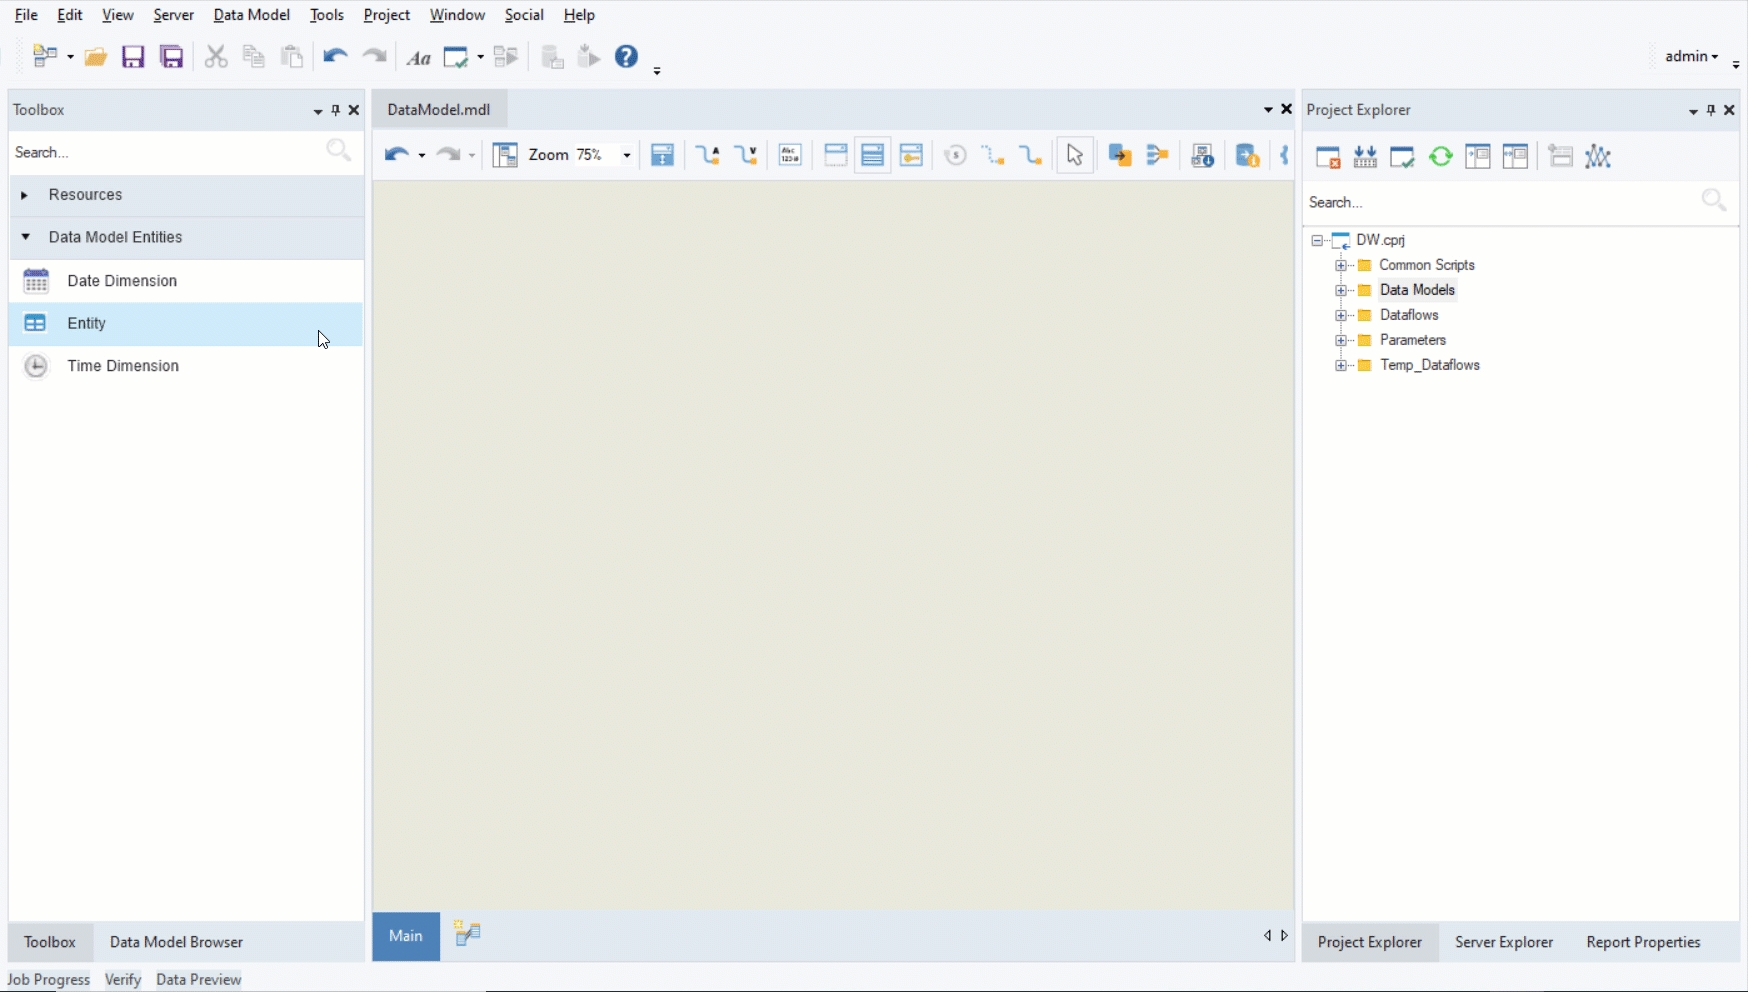Switch to the Server Explorer tab
The width and height of the screenshot is (1748, 992).
point(1503,942)
